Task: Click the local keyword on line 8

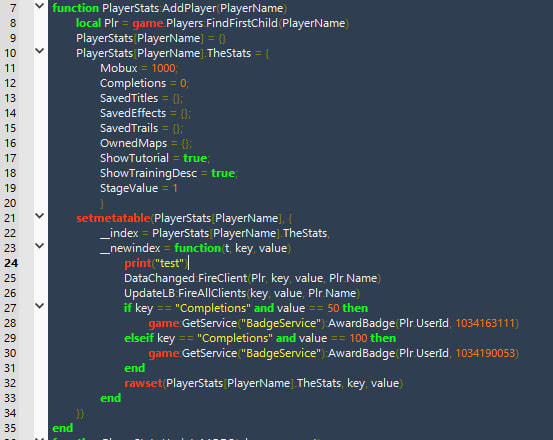Action: click(x=89, y=23)
